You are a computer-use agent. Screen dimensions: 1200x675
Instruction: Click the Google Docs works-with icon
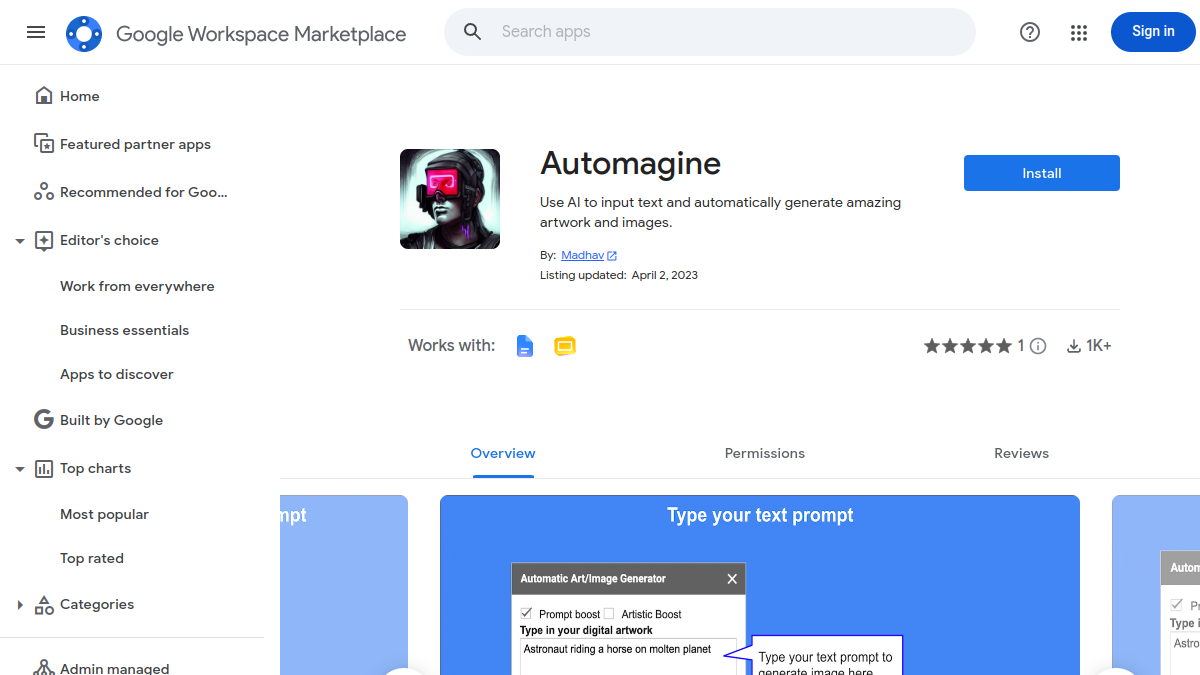(x=525, y=346)
